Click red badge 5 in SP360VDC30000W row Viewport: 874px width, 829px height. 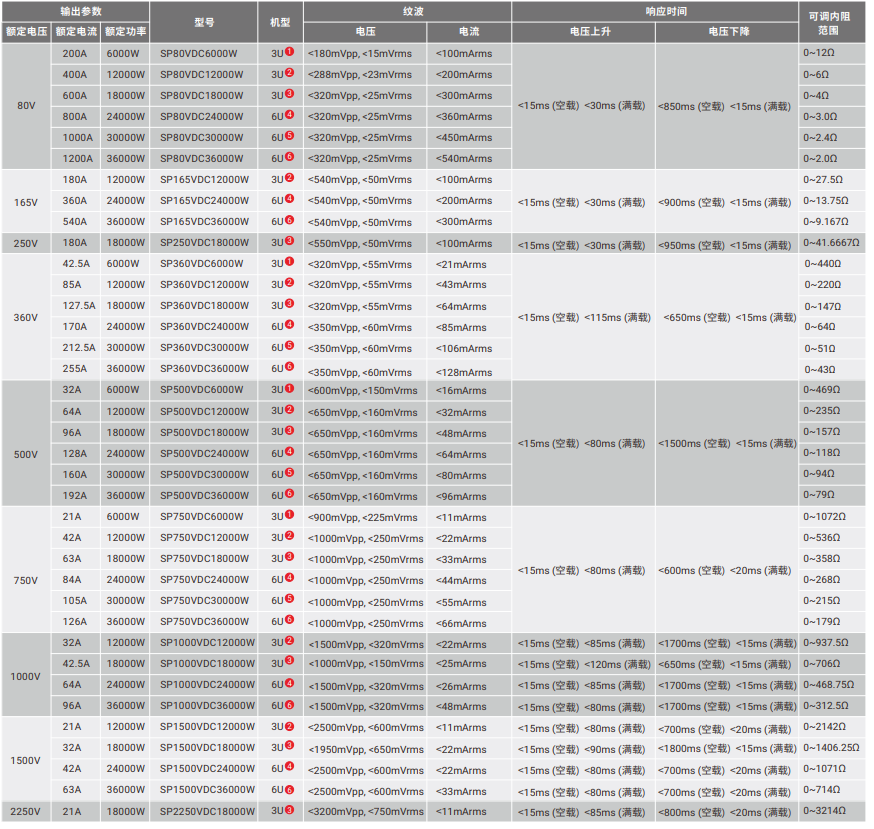pos(289,346)
